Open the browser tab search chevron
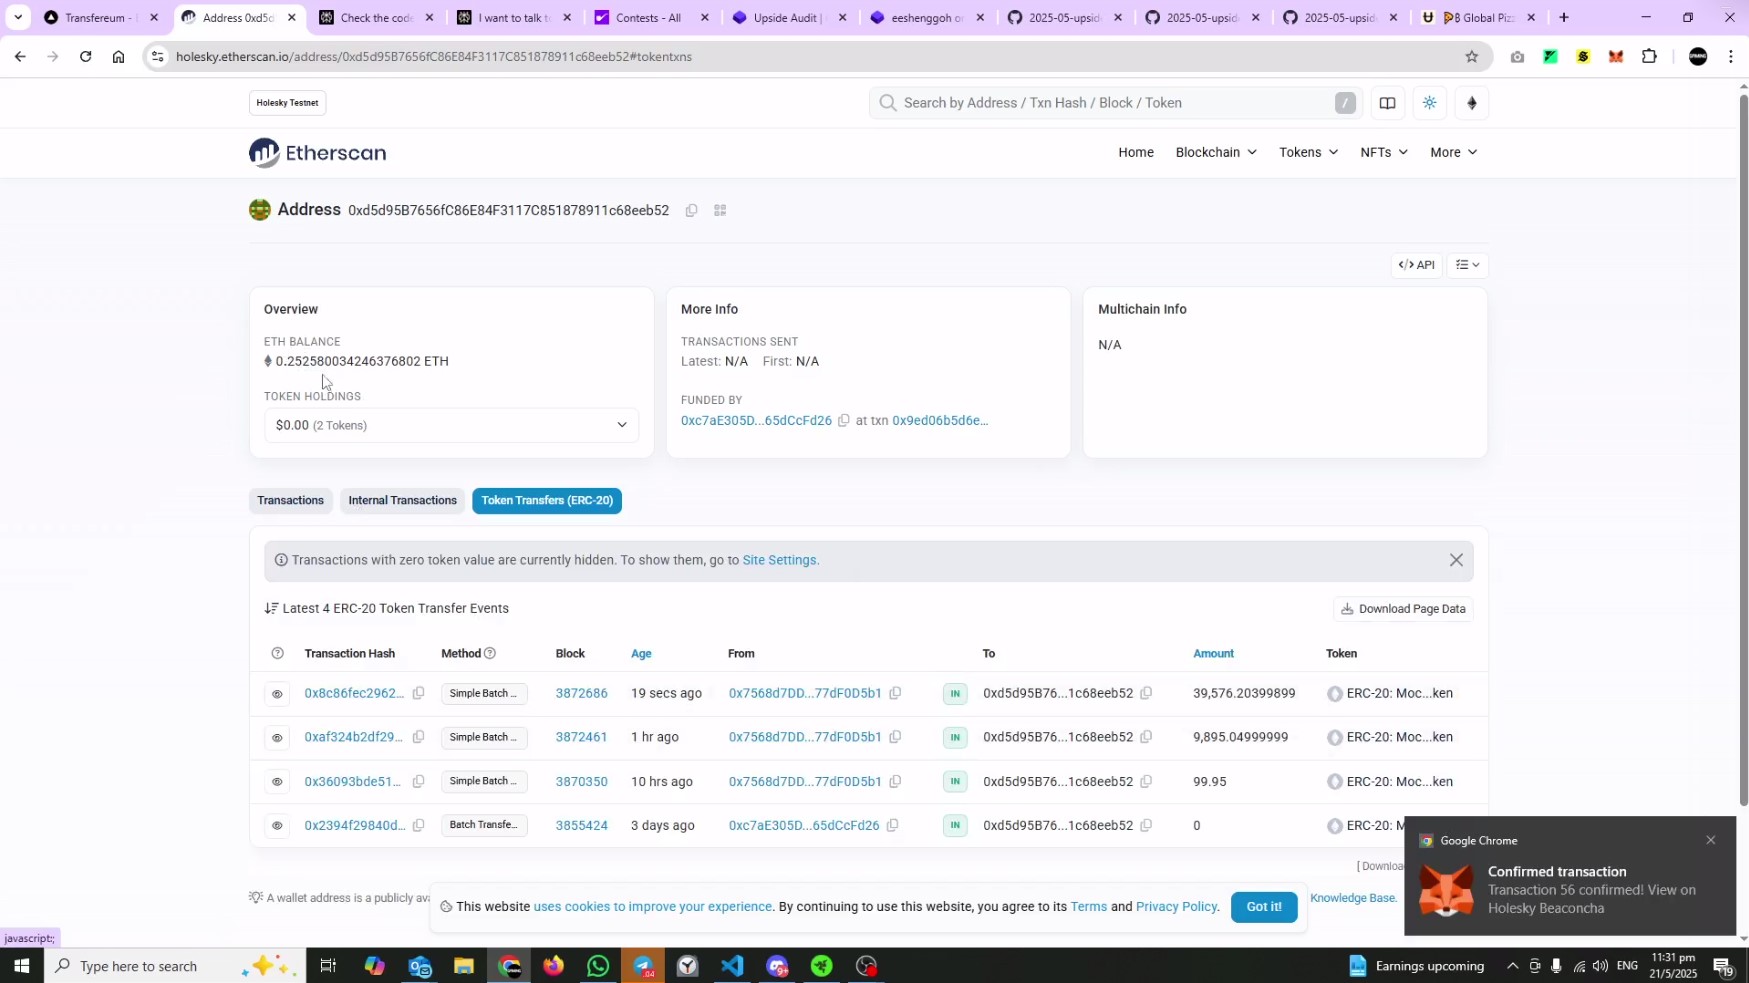 click(x=18, y=17)
